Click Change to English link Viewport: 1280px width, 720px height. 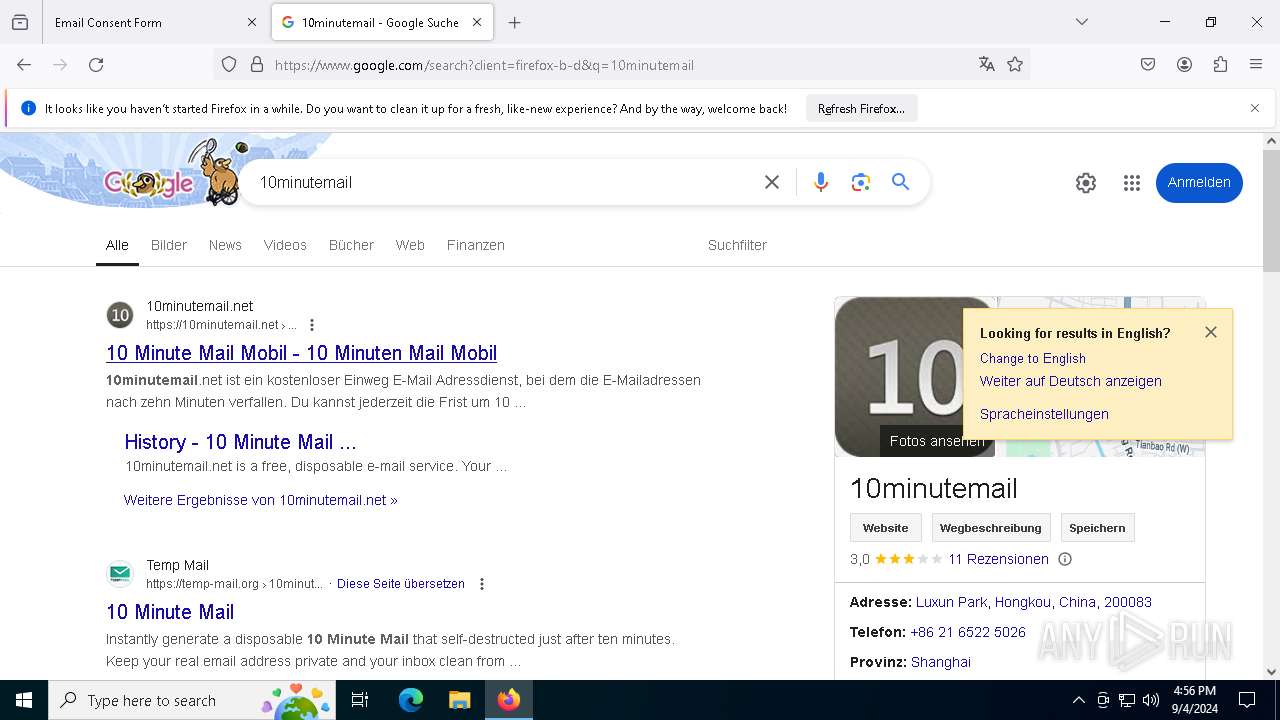point(1033,358)
